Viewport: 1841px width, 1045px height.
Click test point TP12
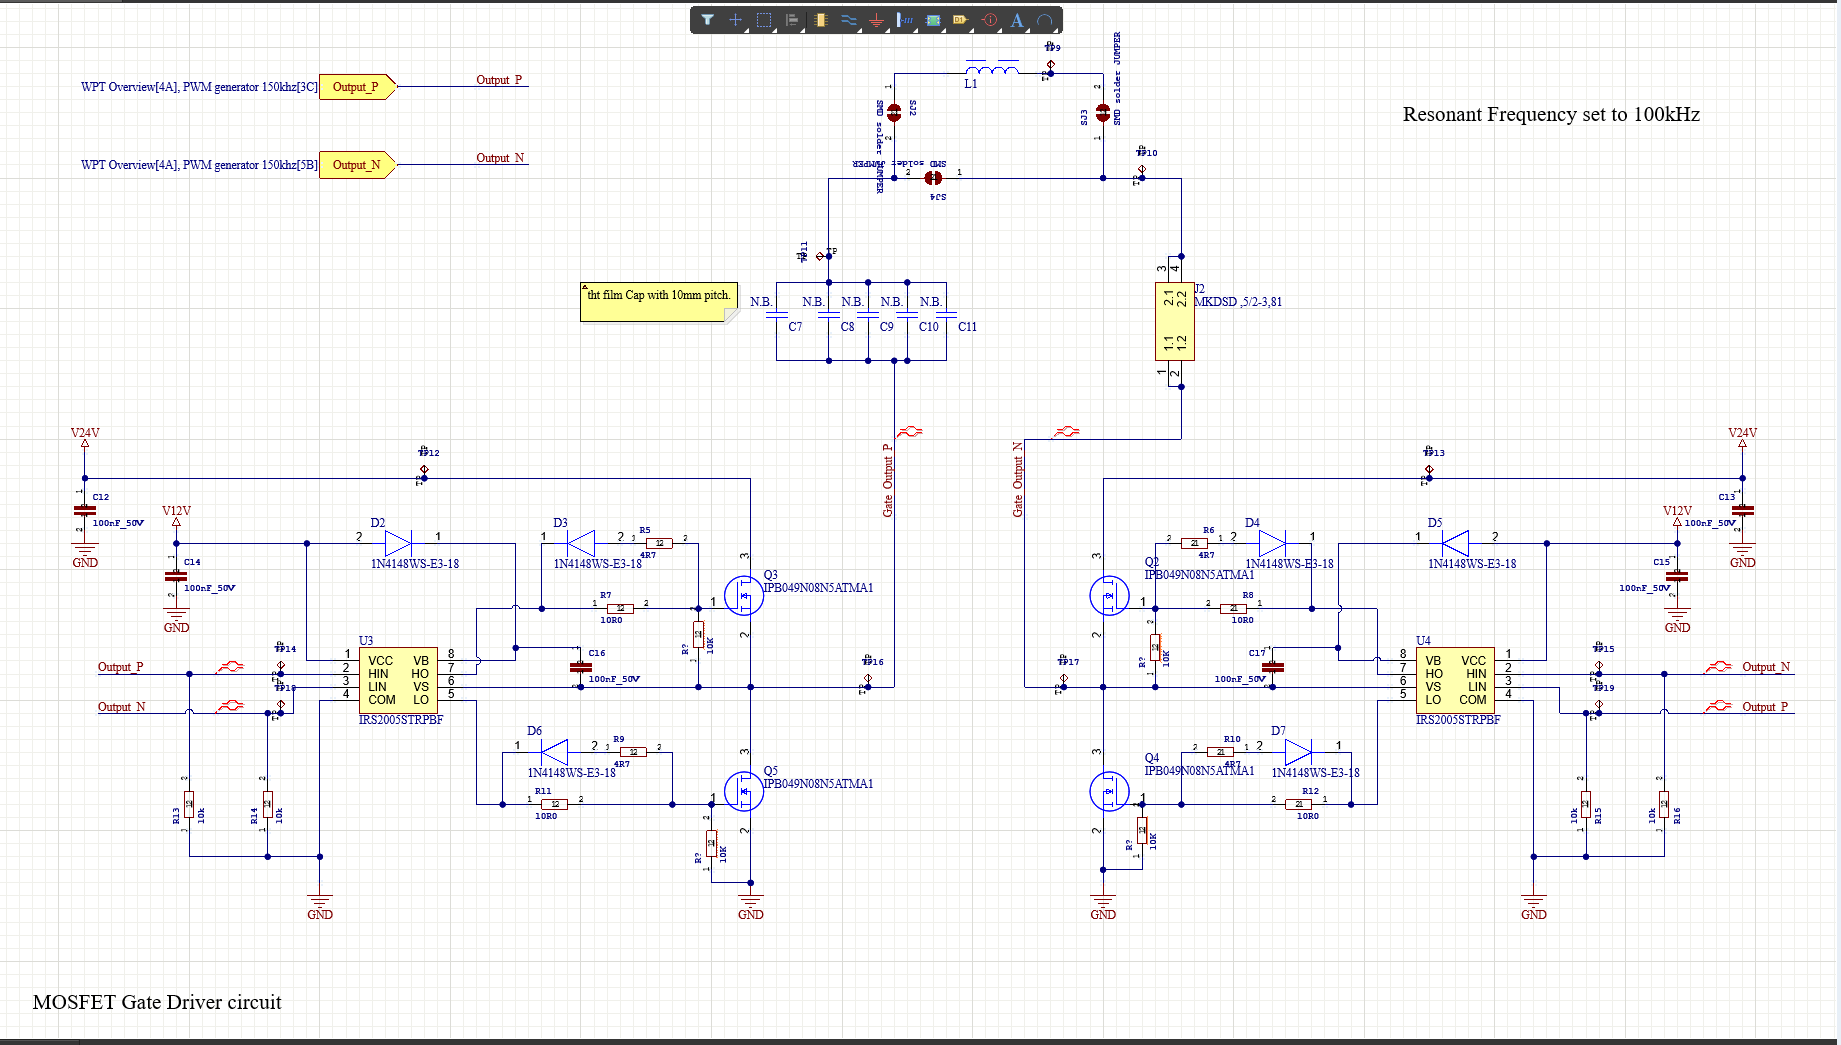pyautogui.click(x=424, y=469)
